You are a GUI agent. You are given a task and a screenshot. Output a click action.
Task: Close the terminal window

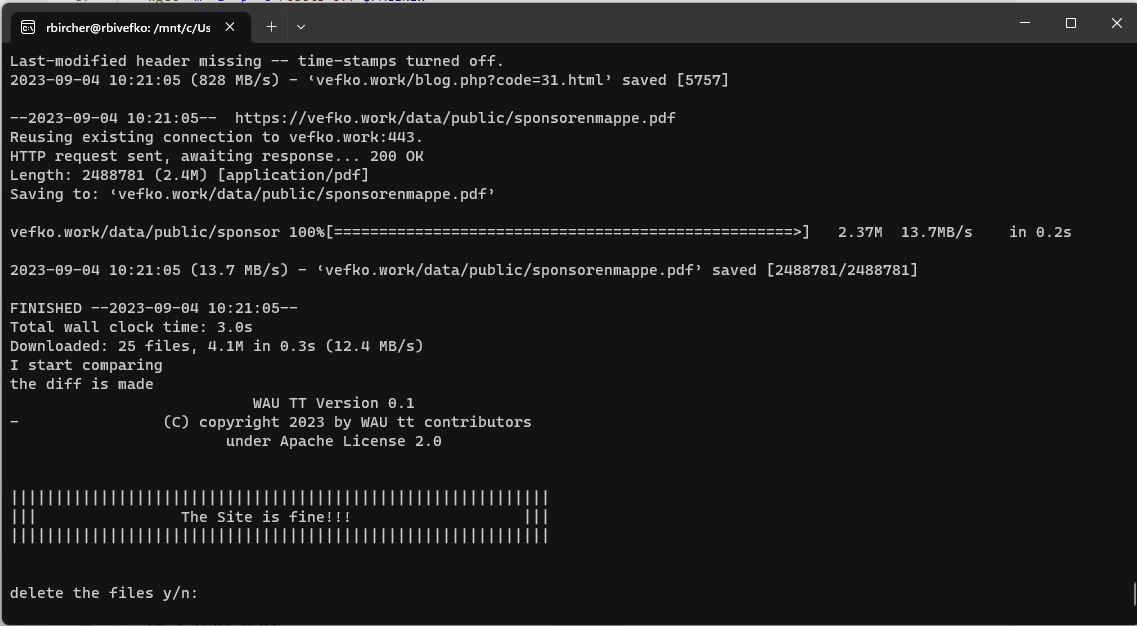[1117, 23]
